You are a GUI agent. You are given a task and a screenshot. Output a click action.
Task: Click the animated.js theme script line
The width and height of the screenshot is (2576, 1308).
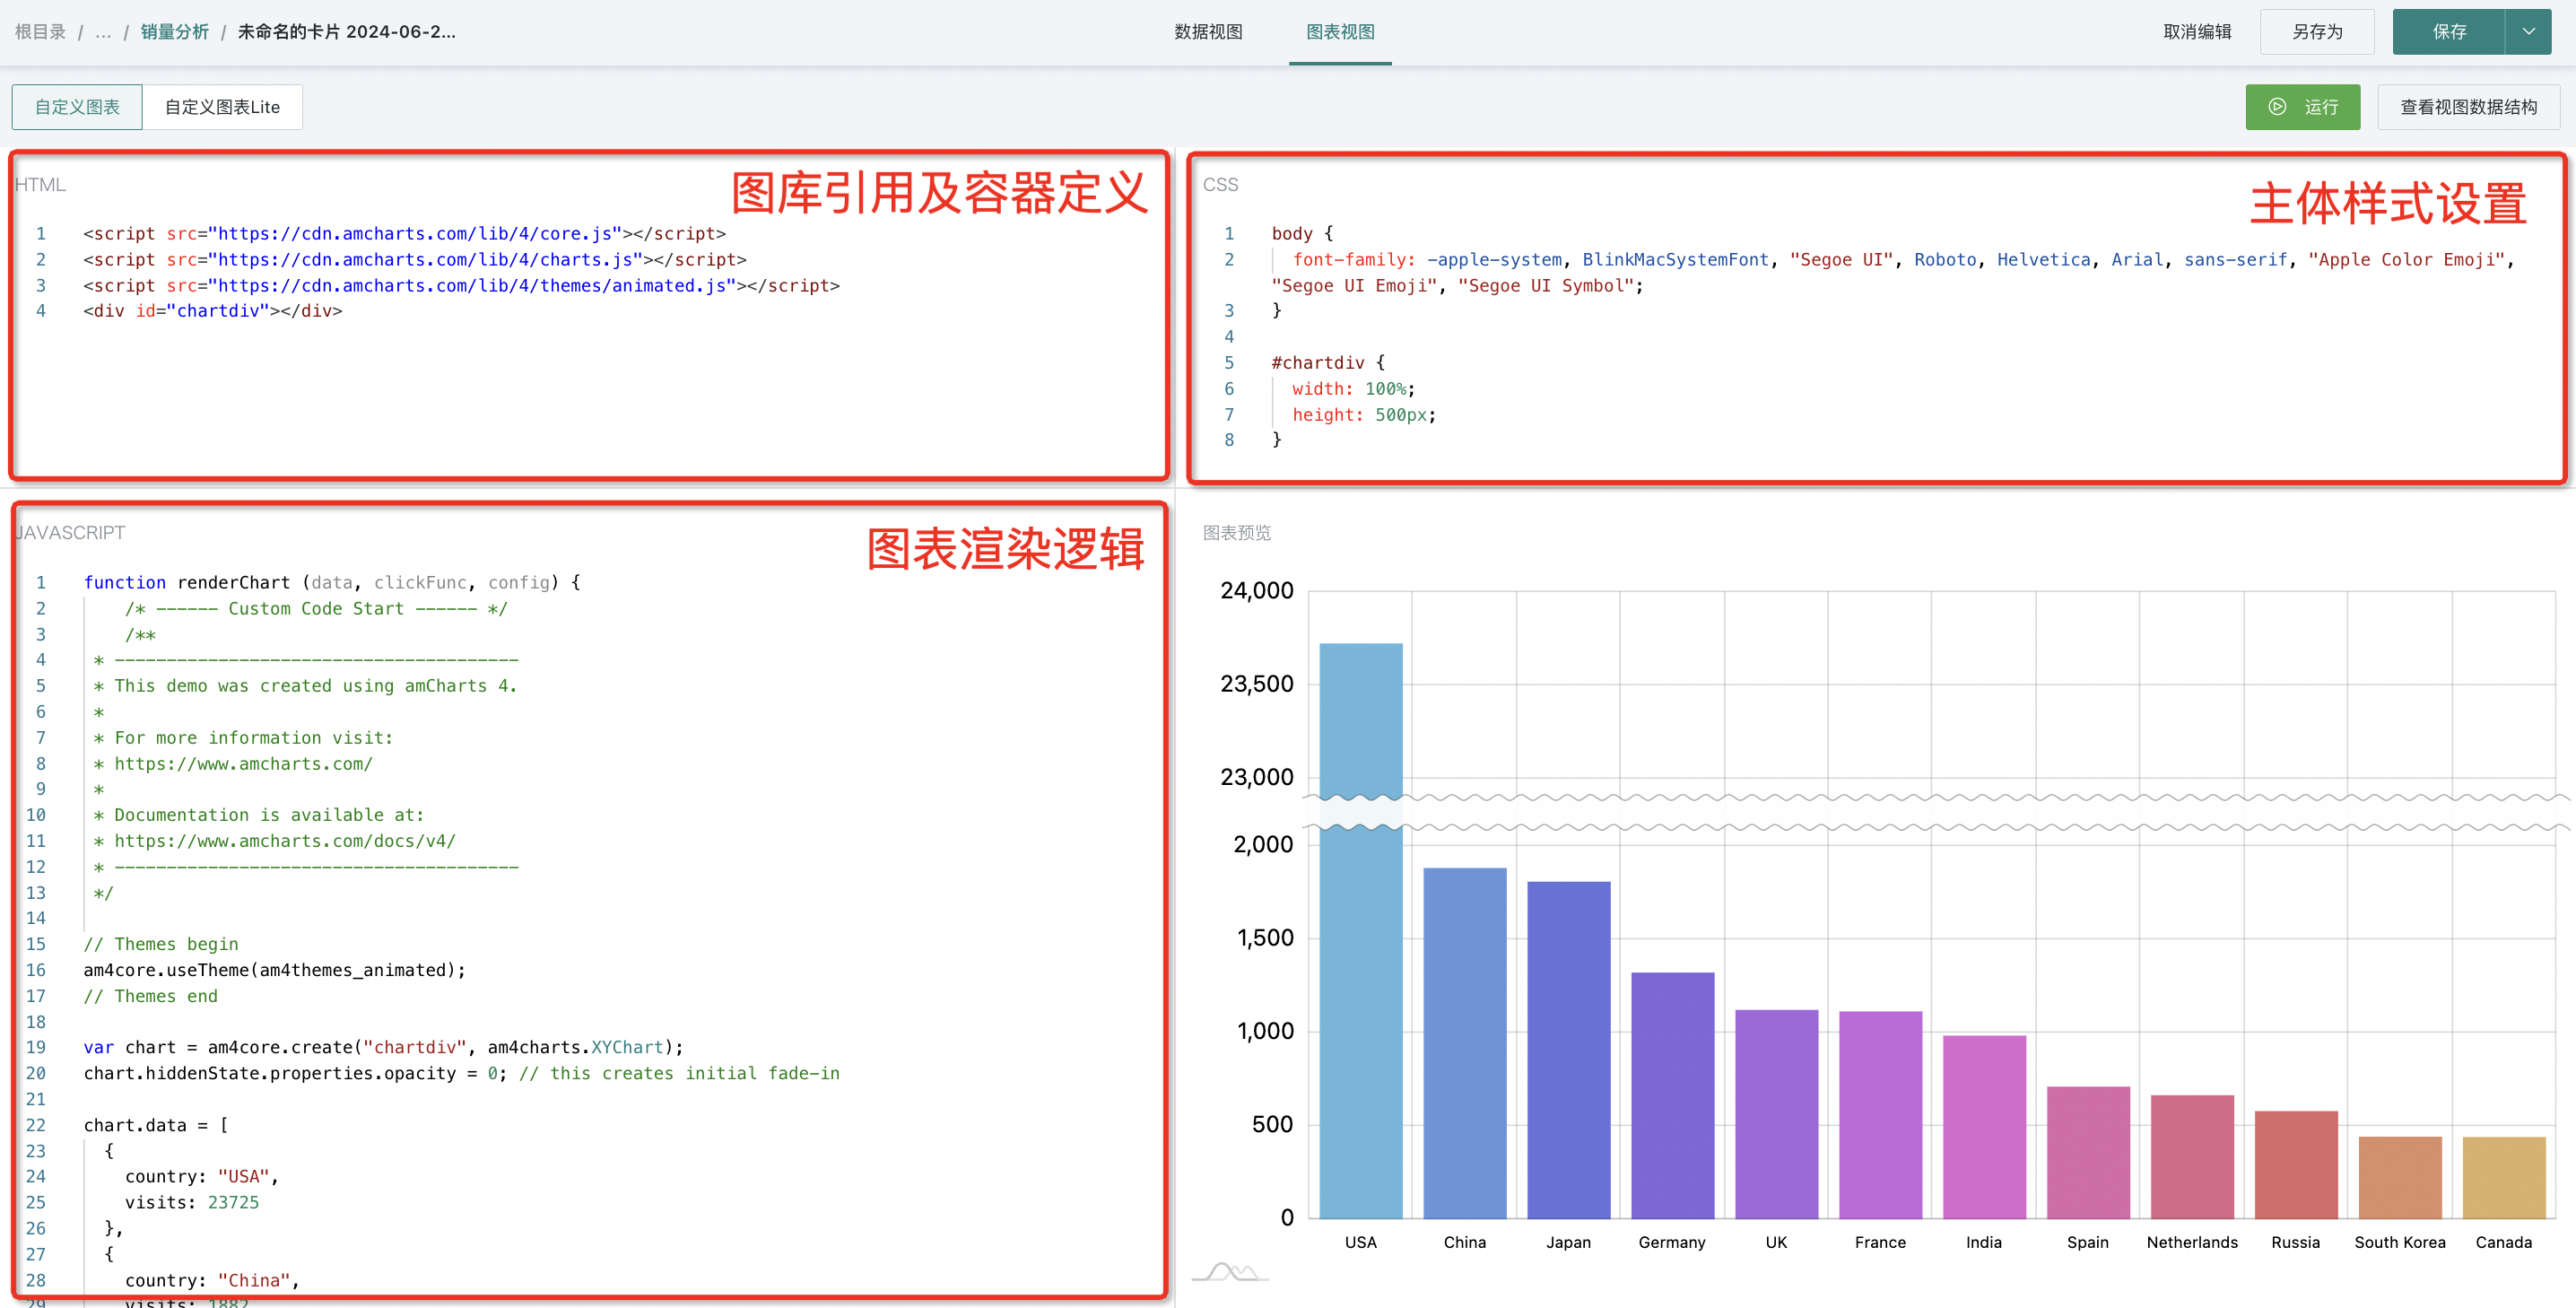coord(461,285)
